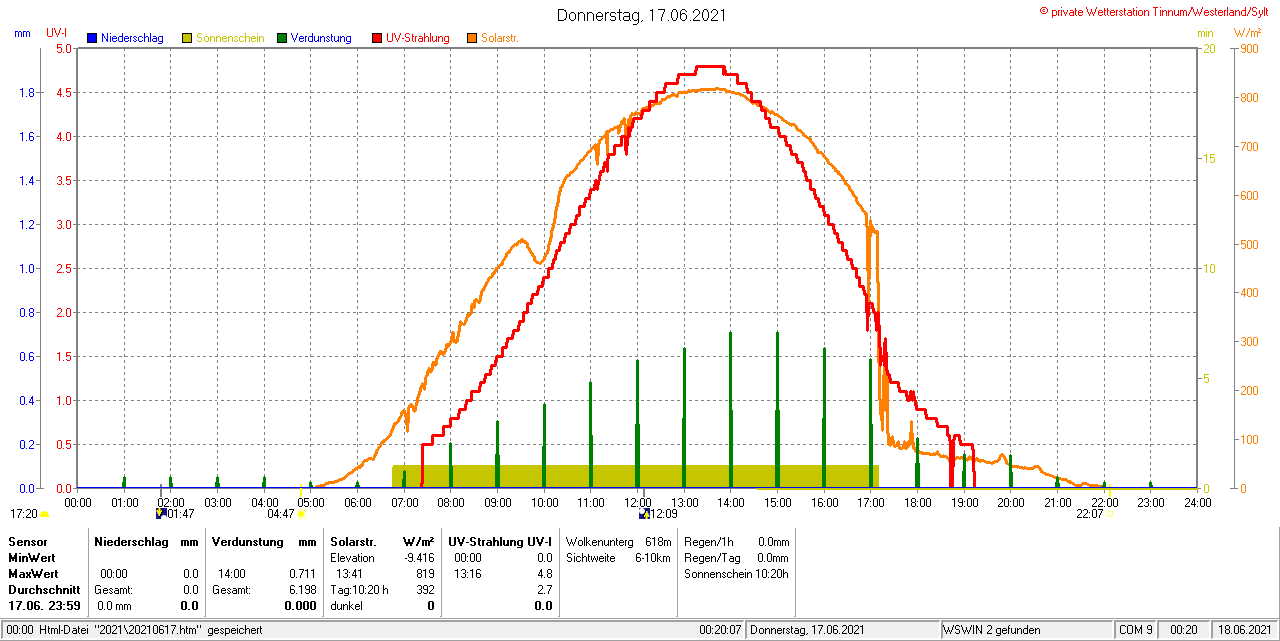Click the COM 9 status field
Screen dimensions: 1280x641
tap(1137, 630)
